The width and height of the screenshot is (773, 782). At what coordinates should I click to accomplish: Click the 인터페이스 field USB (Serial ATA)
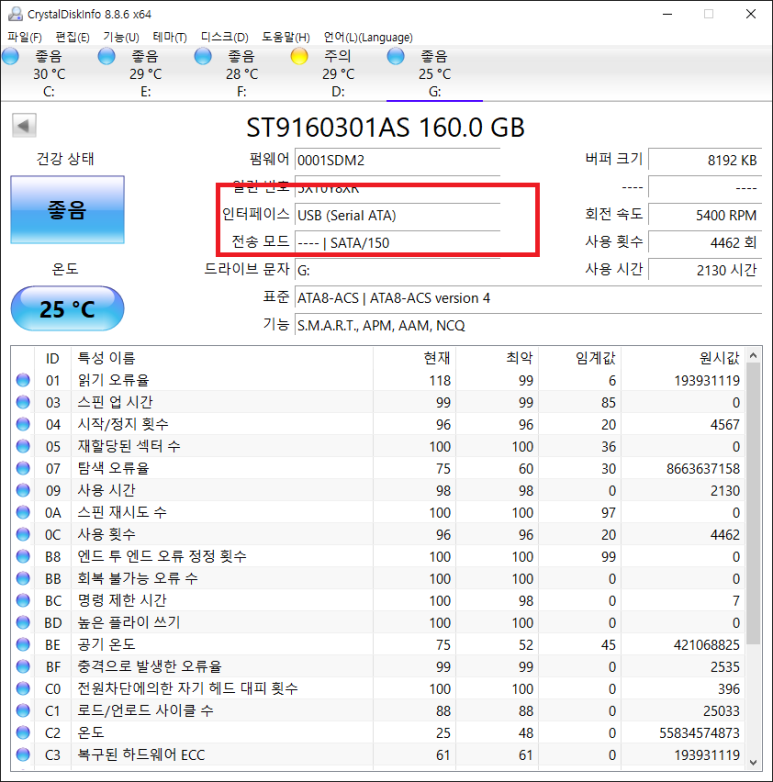tap(397, 215)
